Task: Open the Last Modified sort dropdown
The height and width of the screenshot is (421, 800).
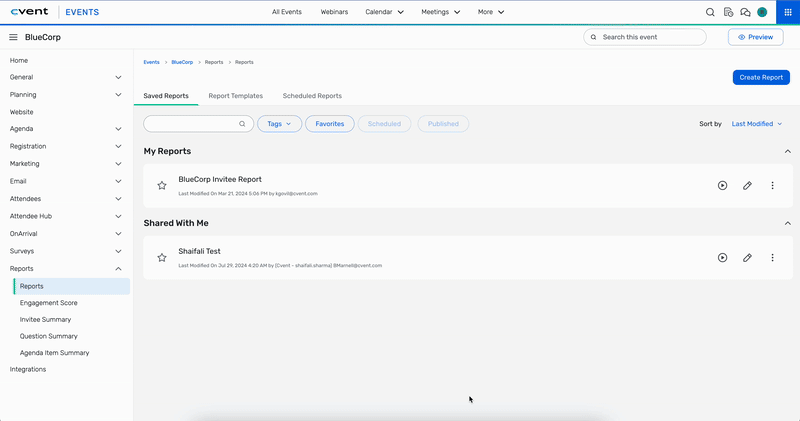Action: pyautogui.click(x=757, y=124)
